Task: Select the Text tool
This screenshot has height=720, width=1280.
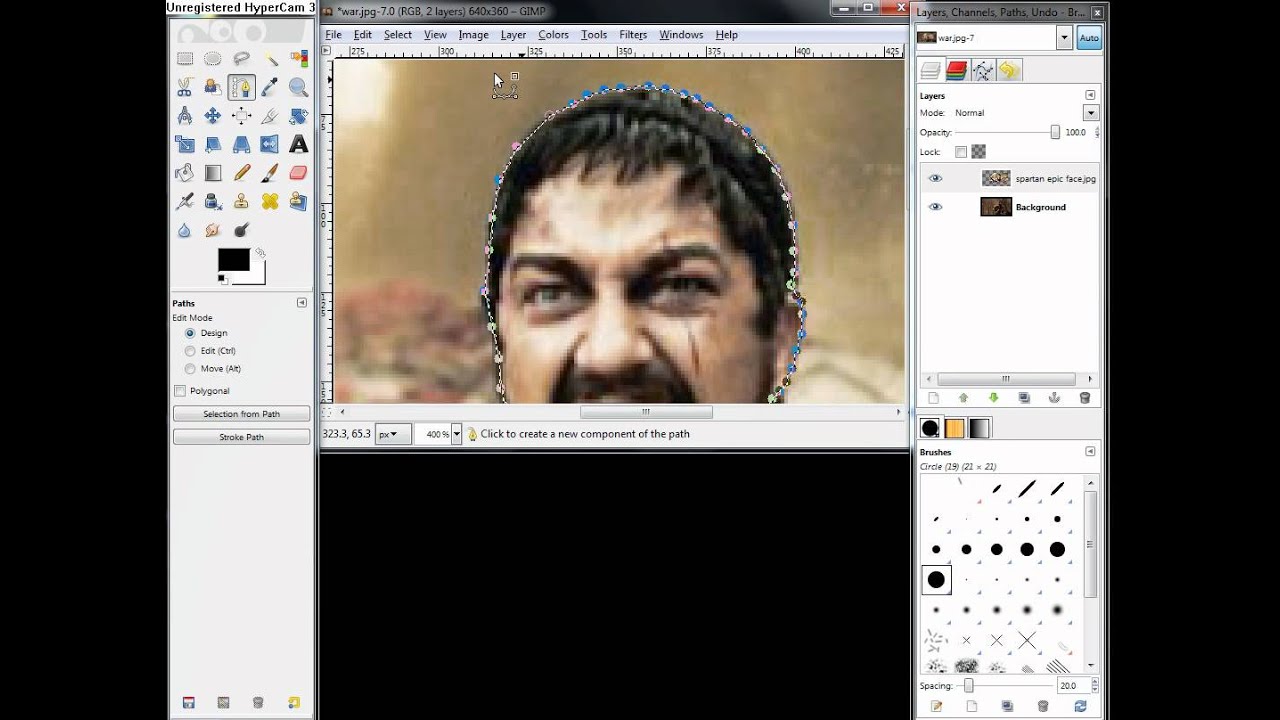Action: pos(298,145)
